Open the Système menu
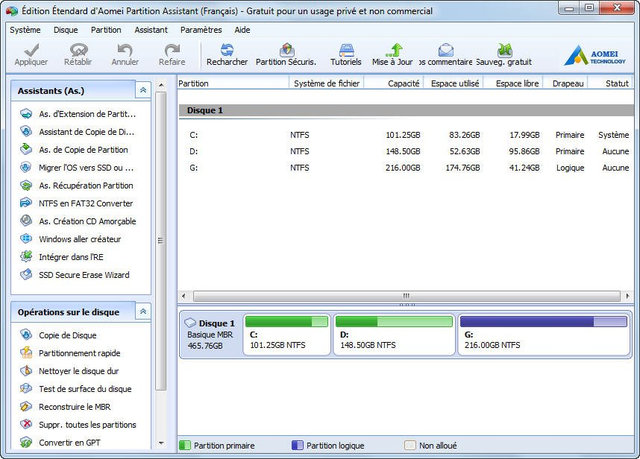The width and height of the screenshot is (640, 459). point(25,30)
